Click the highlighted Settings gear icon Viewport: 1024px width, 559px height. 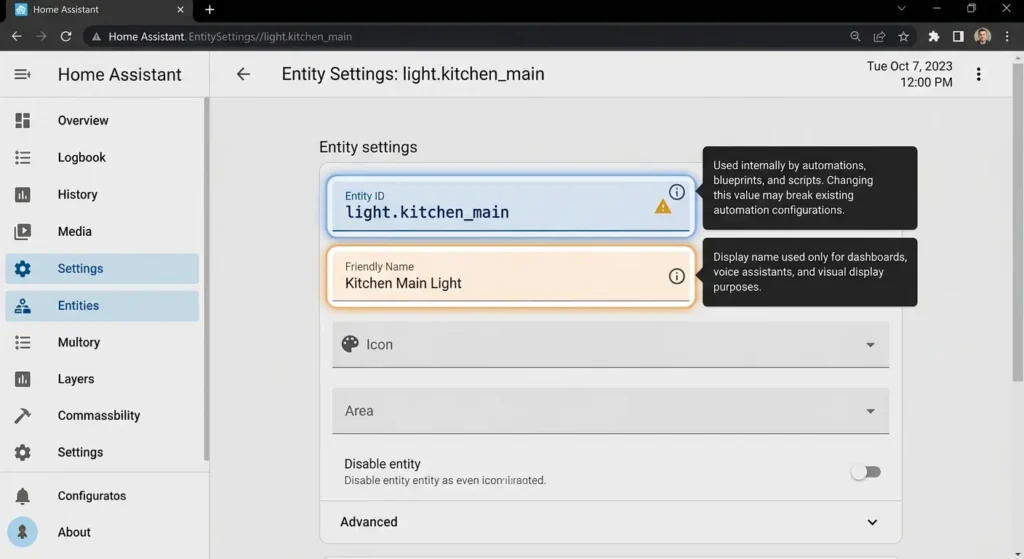[x=22, y=268]
